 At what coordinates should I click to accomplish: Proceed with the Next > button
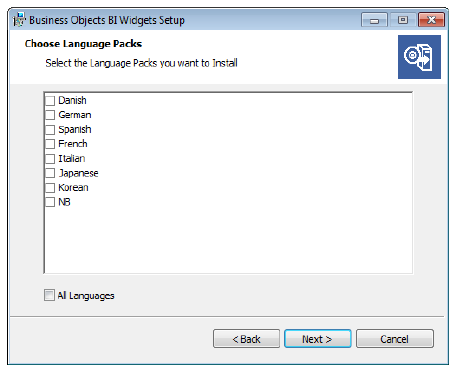coord(317,339)
